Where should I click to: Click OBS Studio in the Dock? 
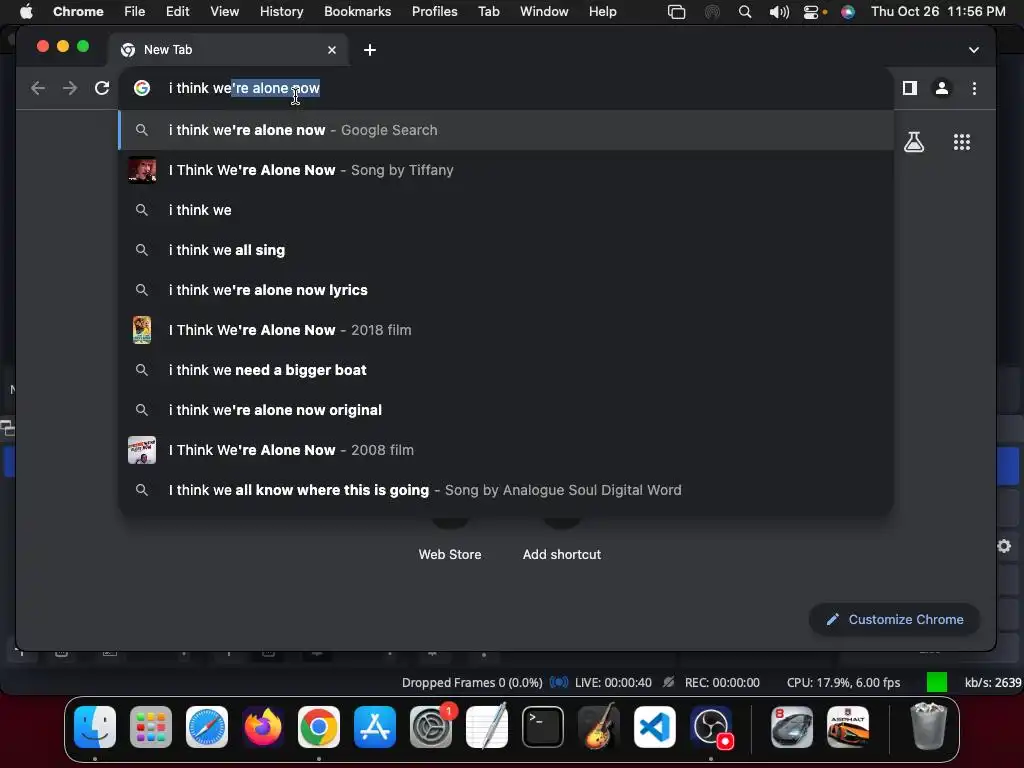click(711, 727)
